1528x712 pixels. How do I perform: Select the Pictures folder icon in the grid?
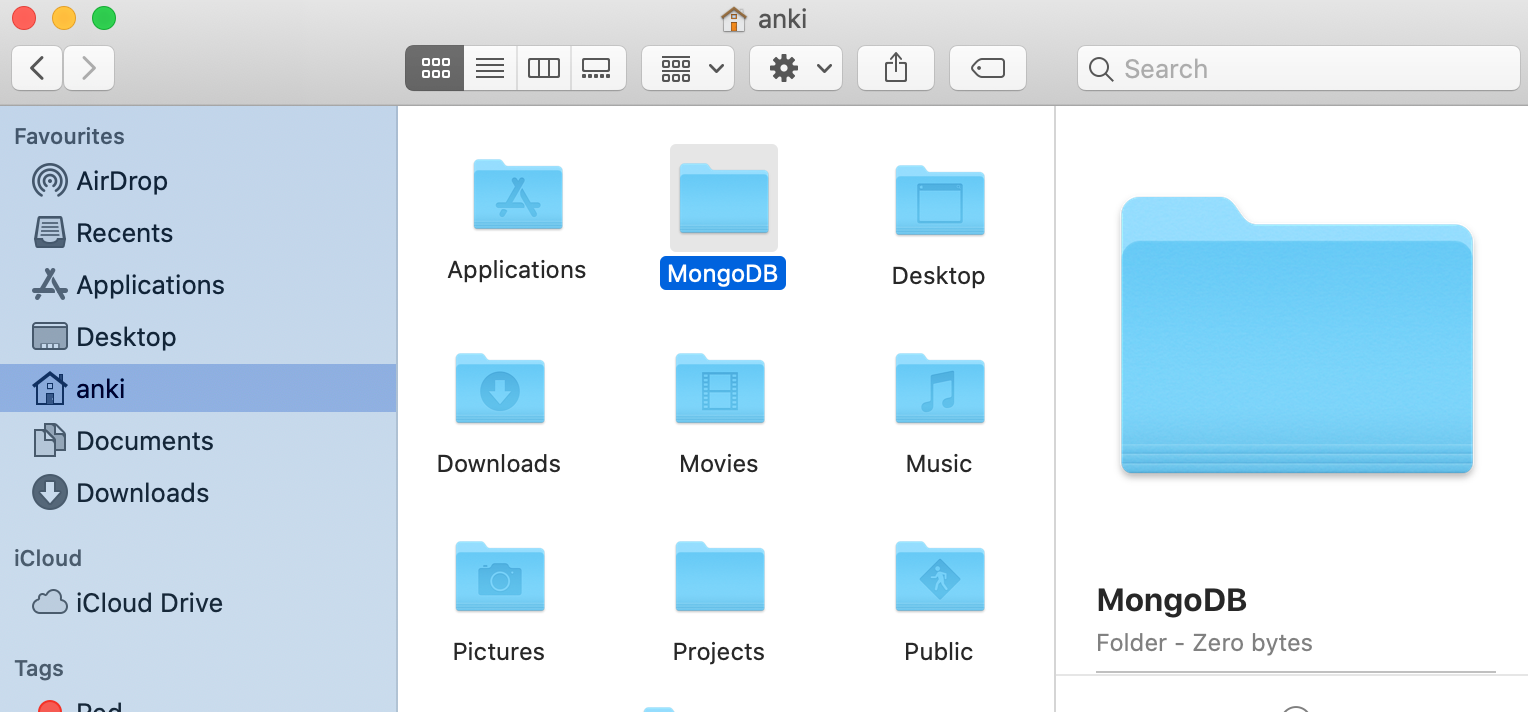click(x=500, y=576)
